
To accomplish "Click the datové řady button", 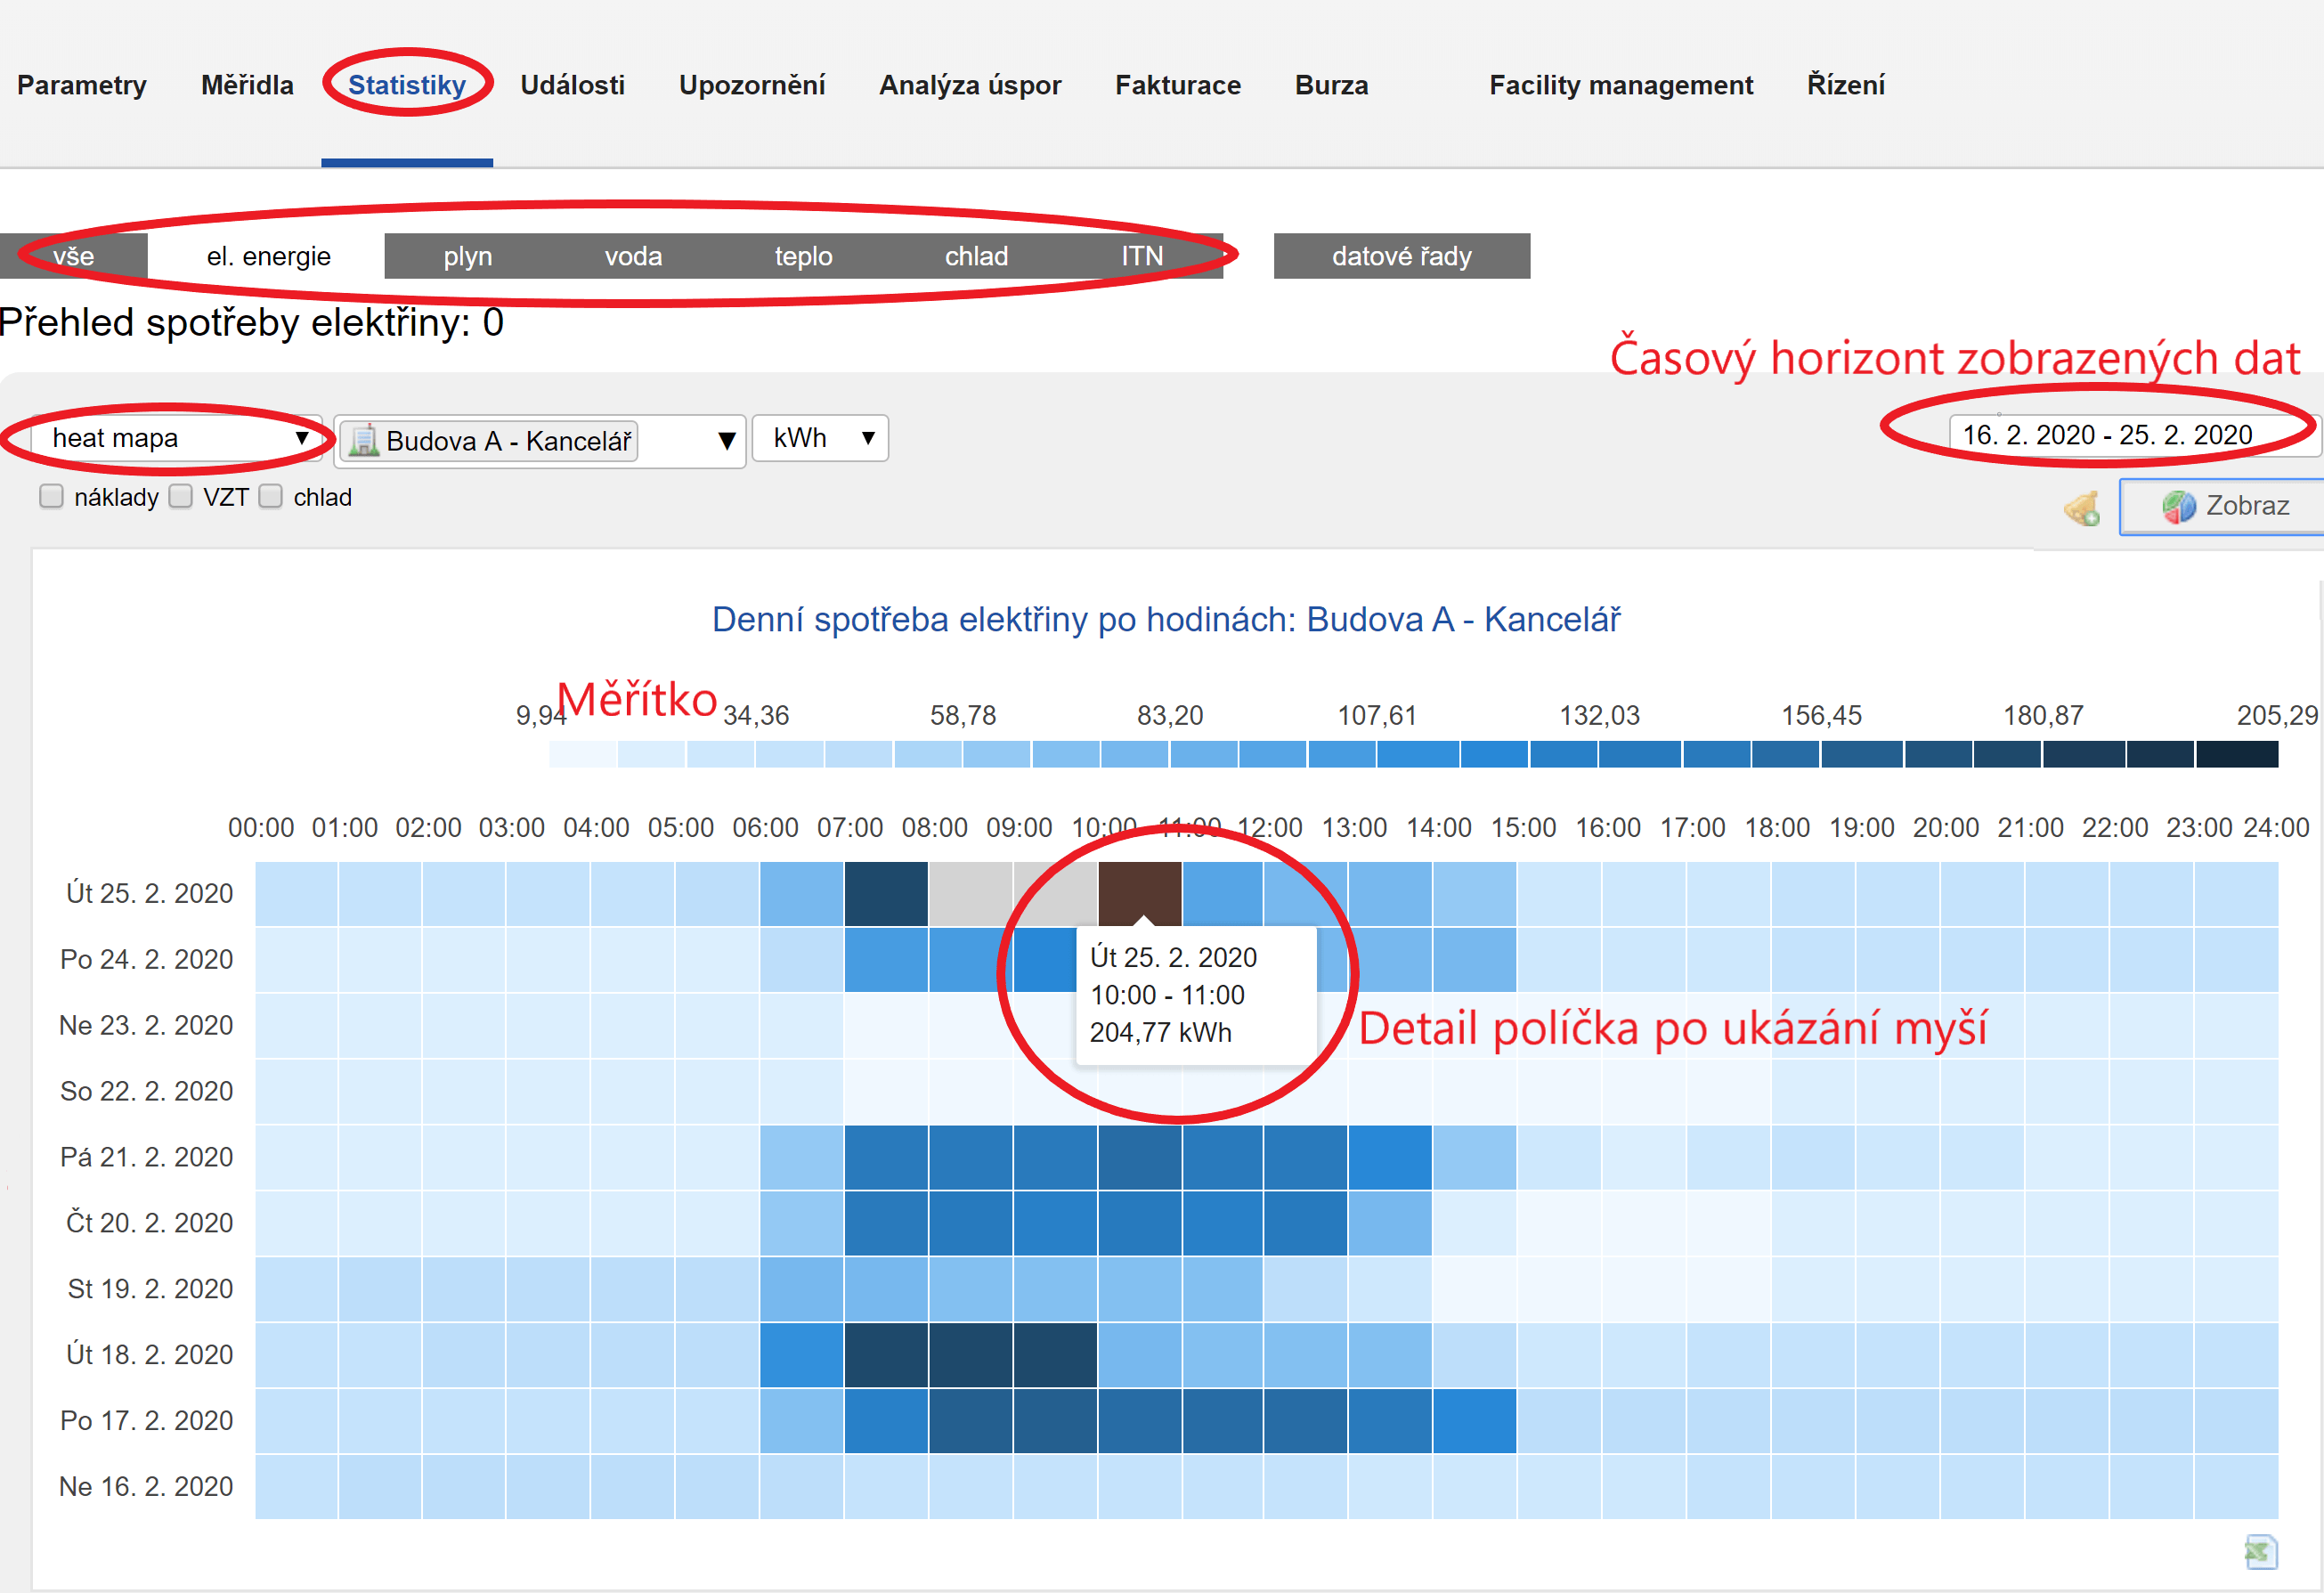I will [1401, 256].
